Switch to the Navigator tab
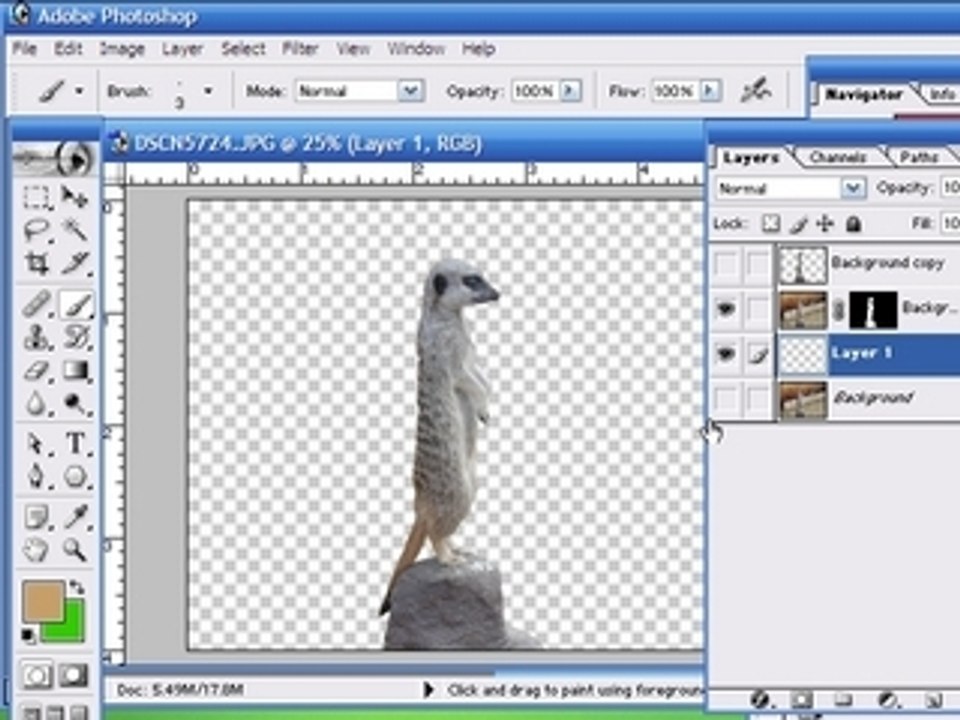 pos(863,94)
